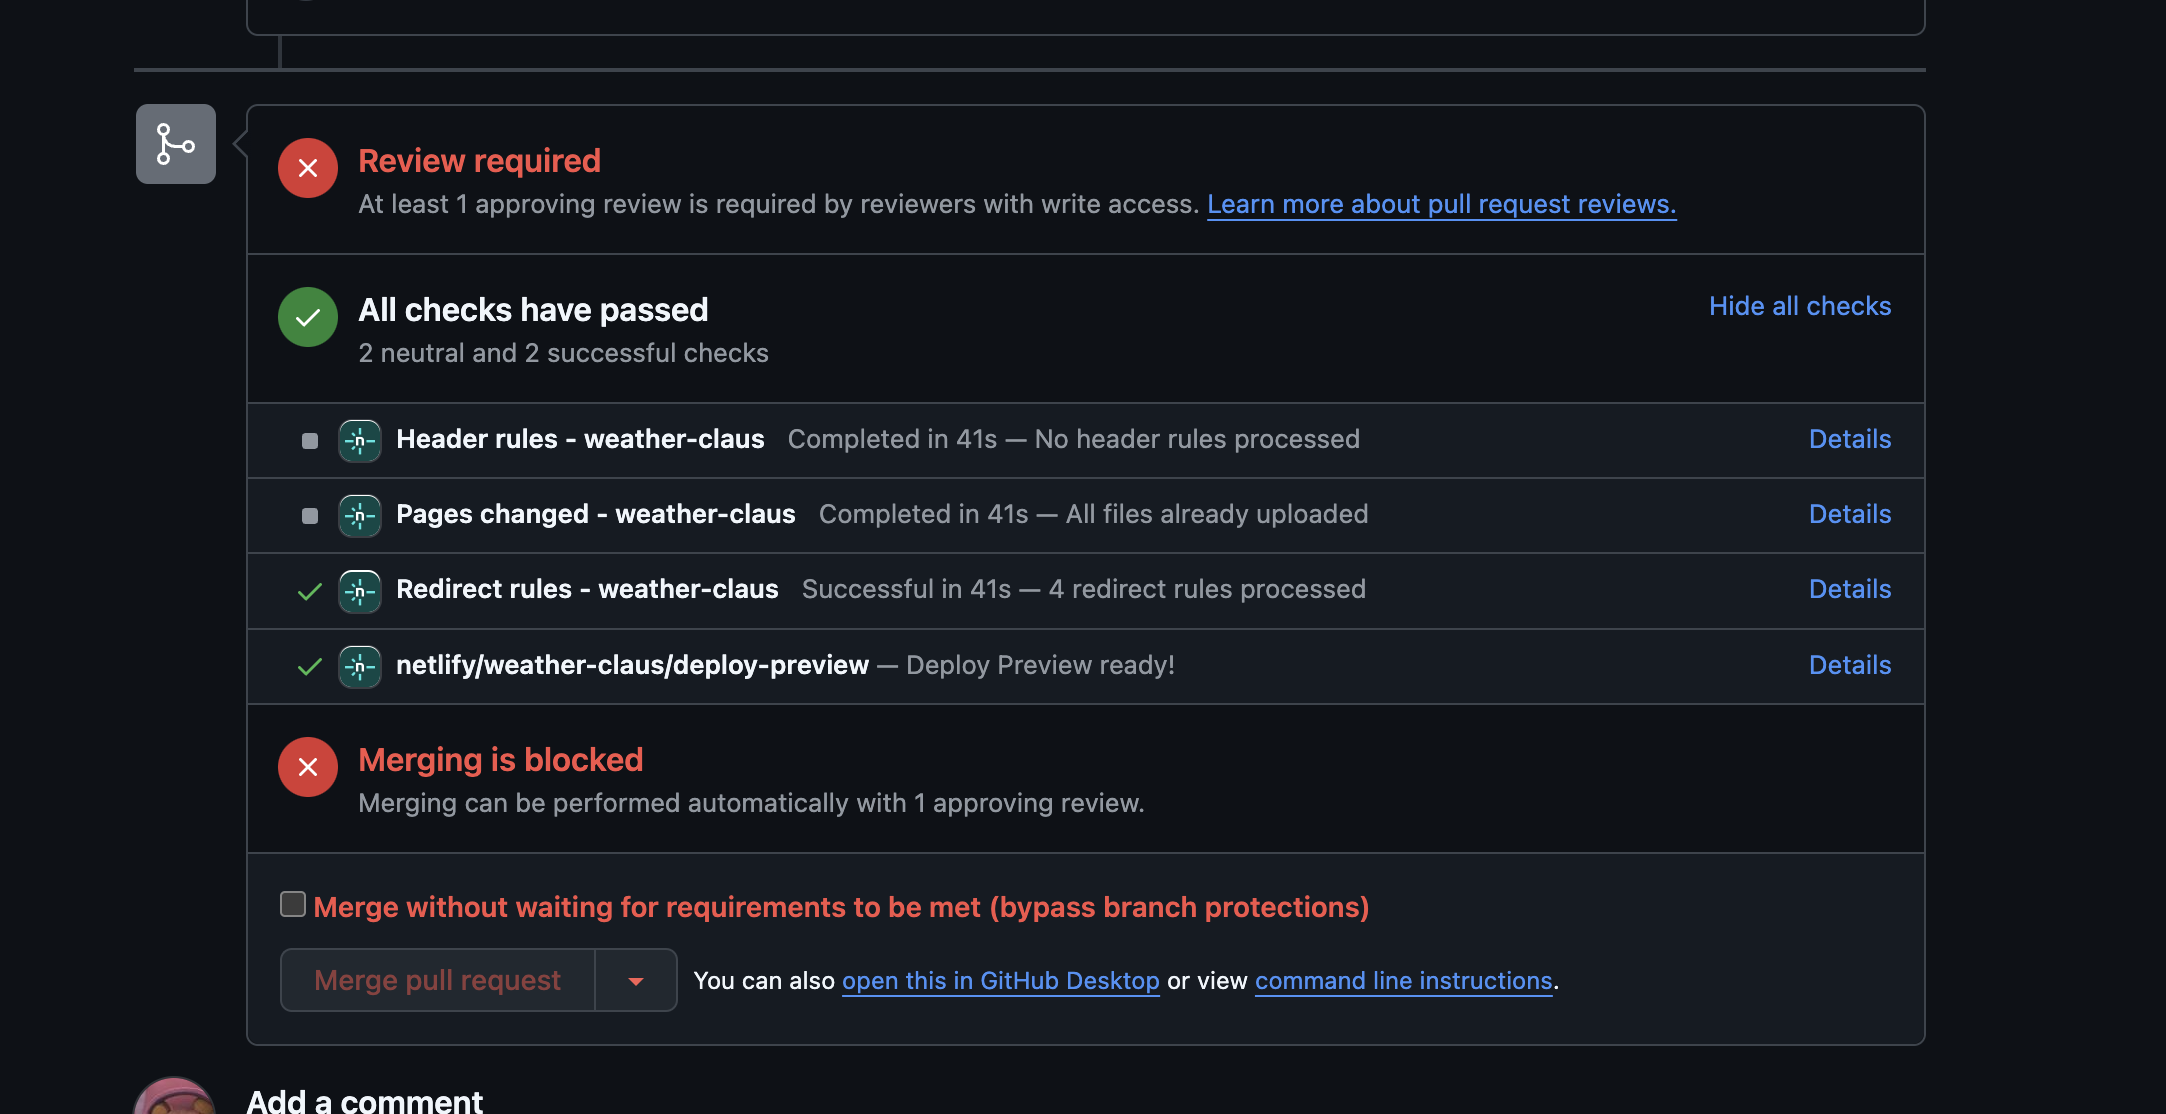Click the green check status for Redirect rules
Viewport: 2166px width, 1114px height.
310,591
